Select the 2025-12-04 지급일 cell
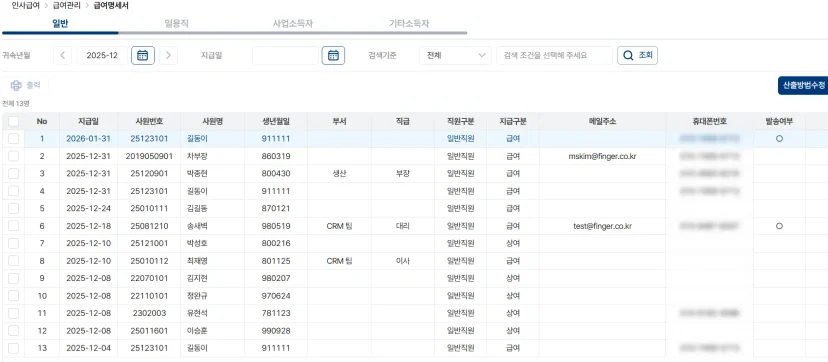Screen dimensions: 828x362 tap(88, 348)
